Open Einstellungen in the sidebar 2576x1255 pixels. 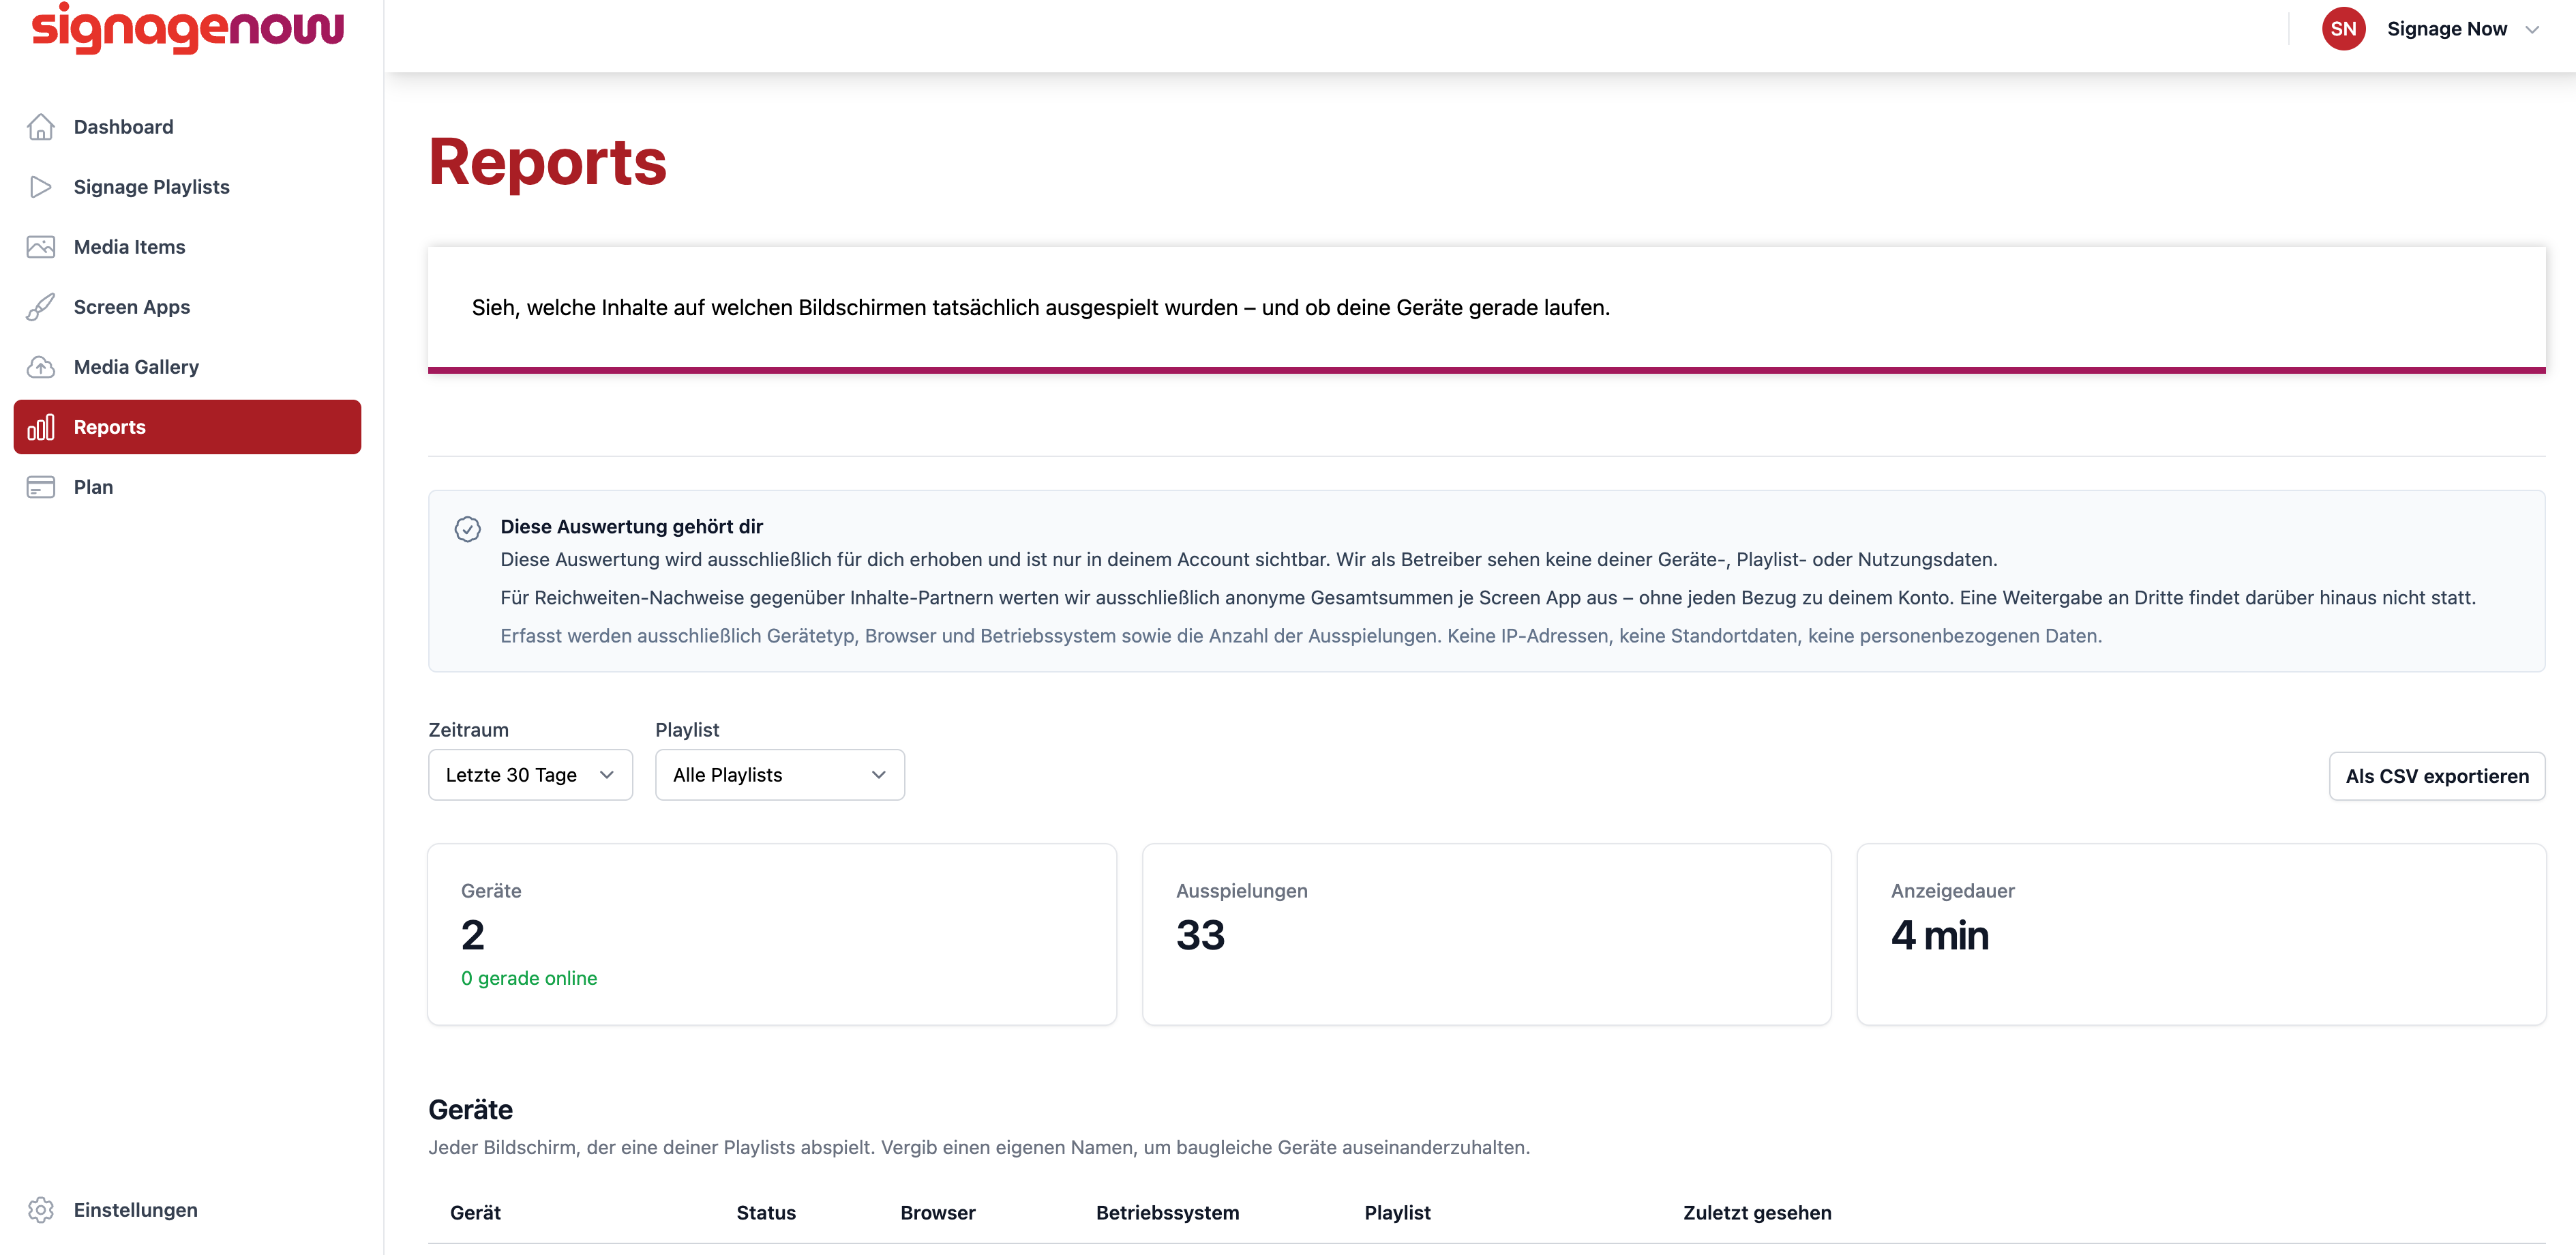pos(187,1210)
